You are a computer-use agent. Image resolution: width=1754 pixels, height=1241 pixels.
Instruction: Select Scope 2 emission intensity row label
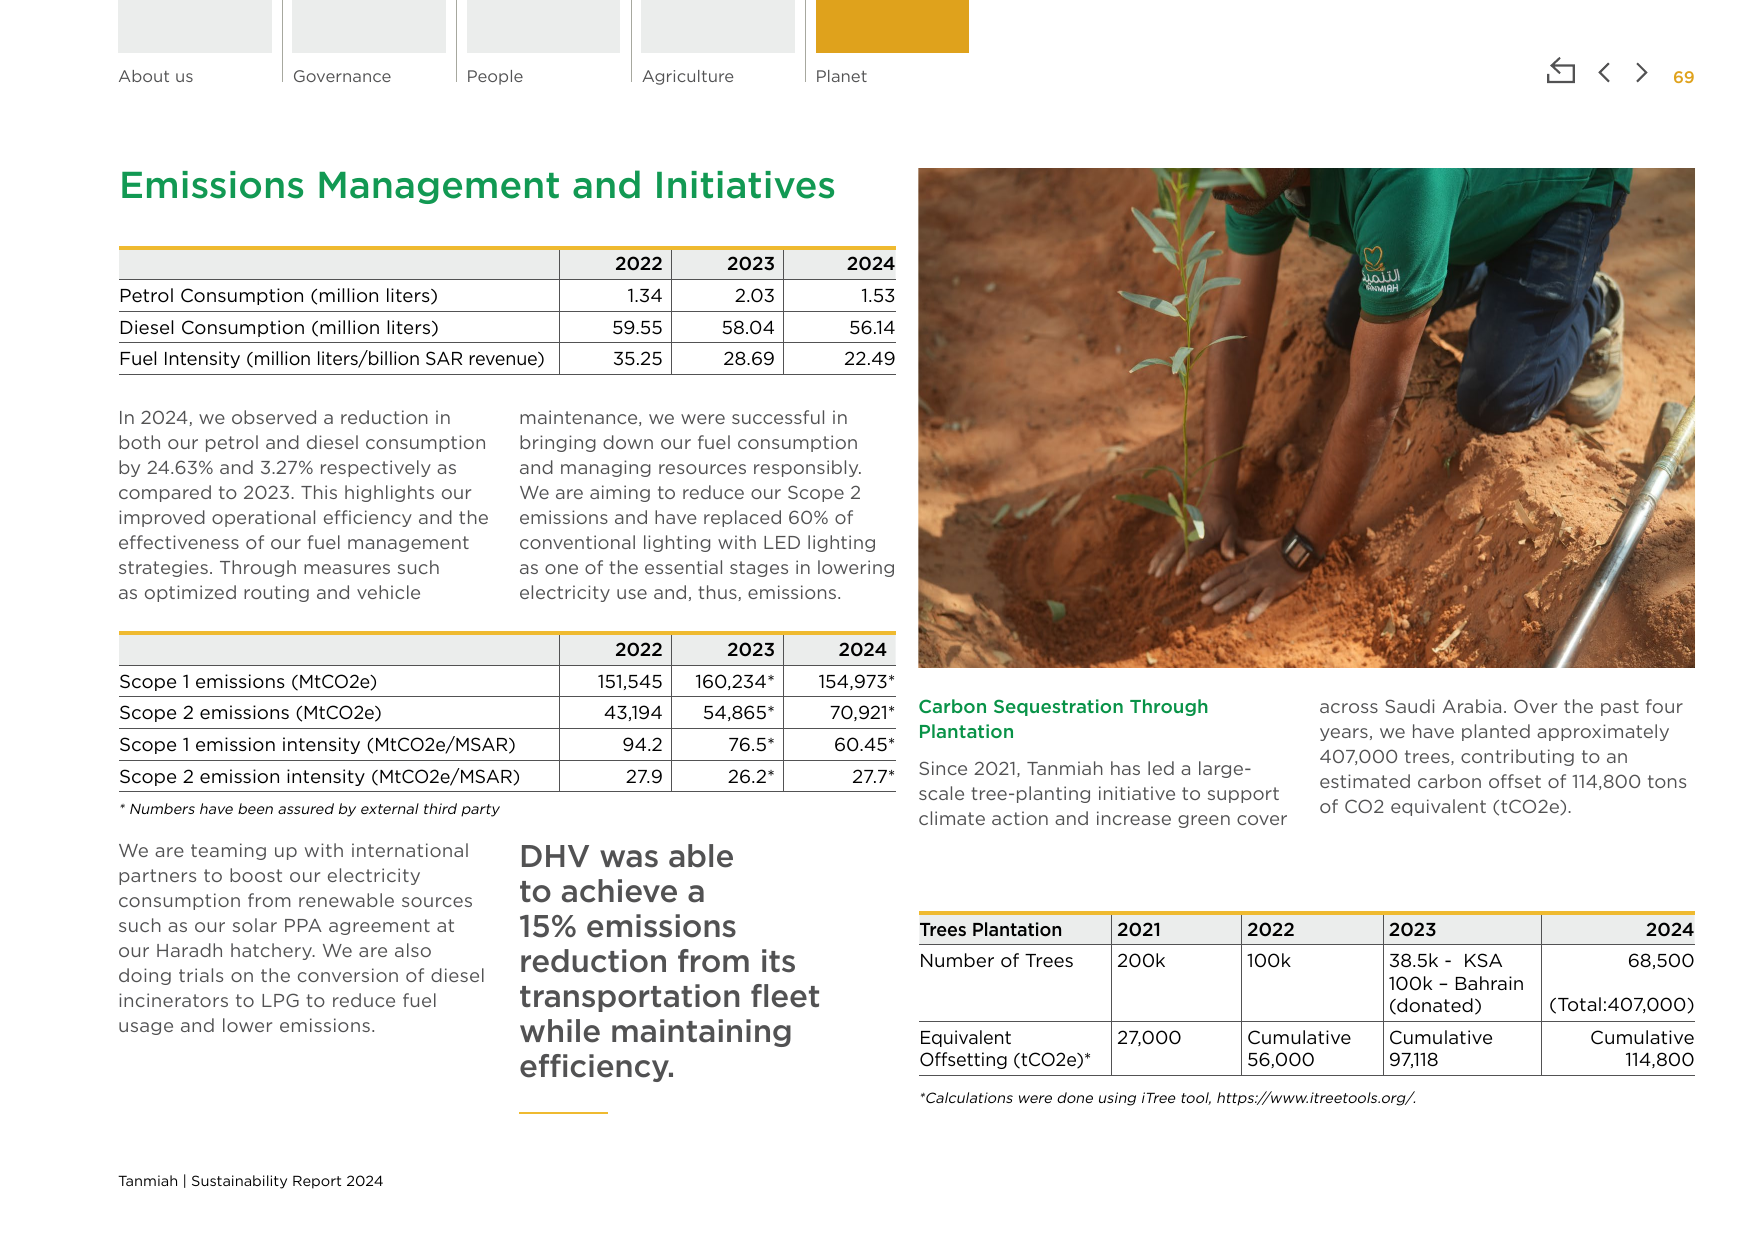click(320, 777)
